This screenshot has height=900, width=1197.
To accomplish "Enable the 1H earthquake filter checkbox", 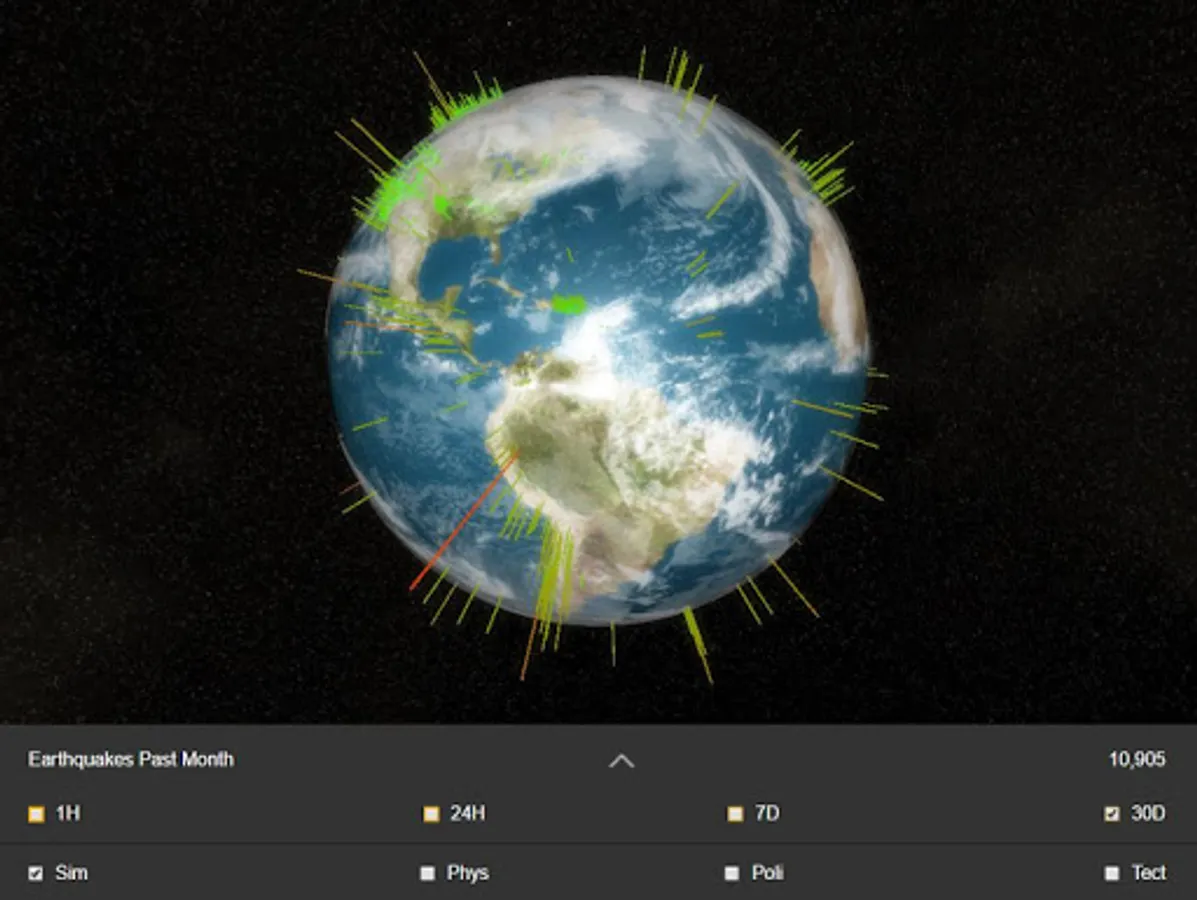I will coord(36,814).
